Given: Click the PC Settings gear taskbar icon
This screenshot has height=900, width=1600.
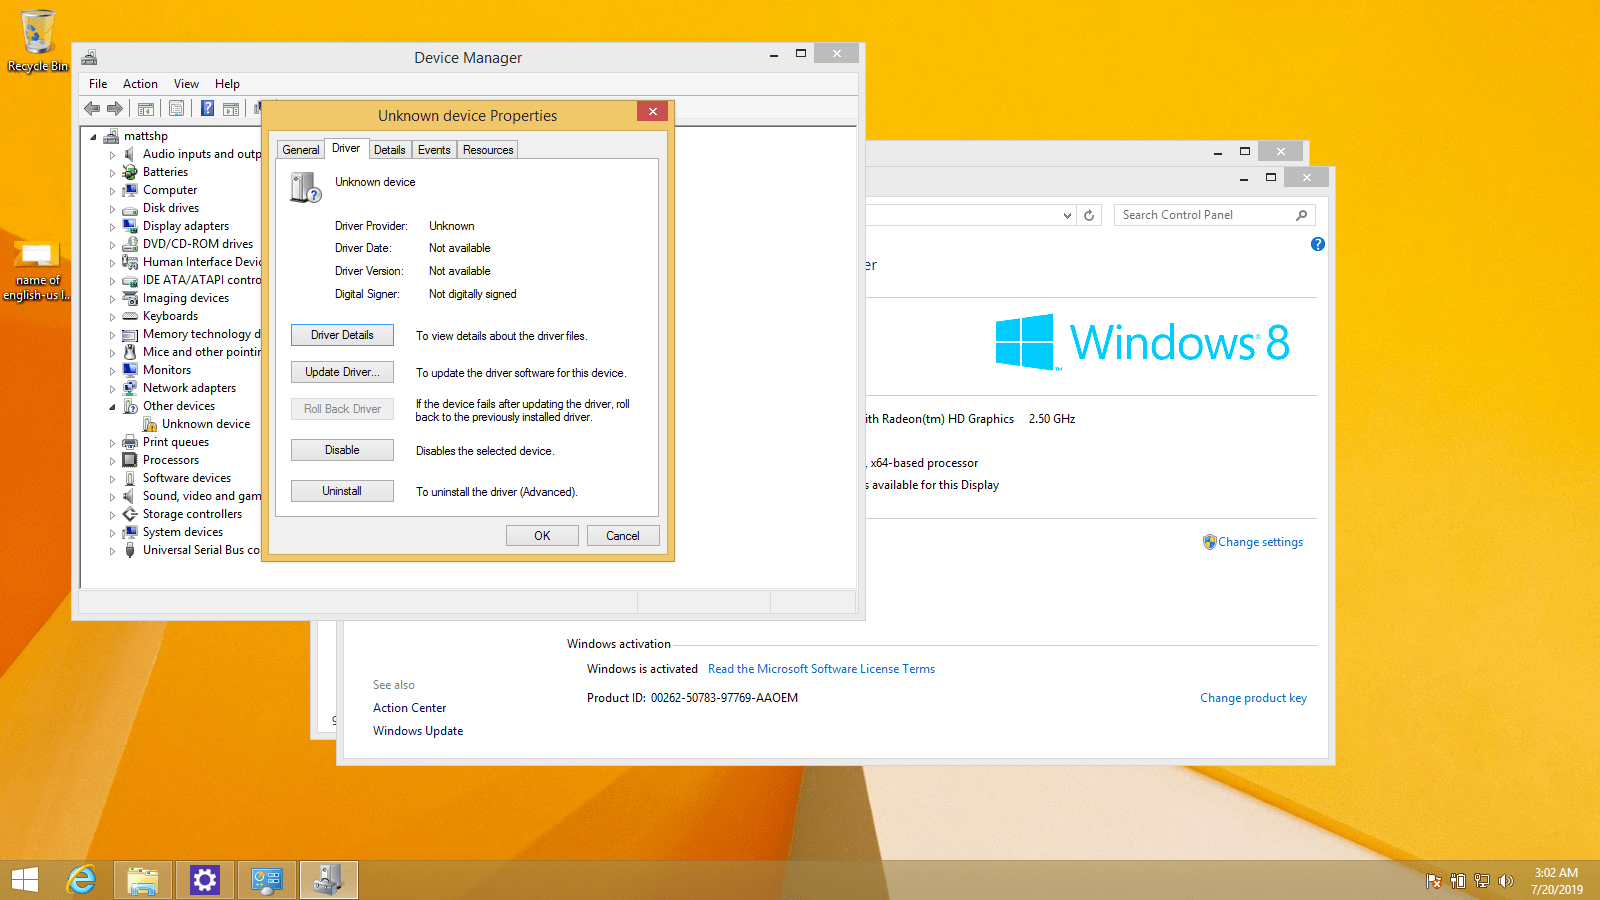Looking at the screenshot, I should tap(205, 880).
